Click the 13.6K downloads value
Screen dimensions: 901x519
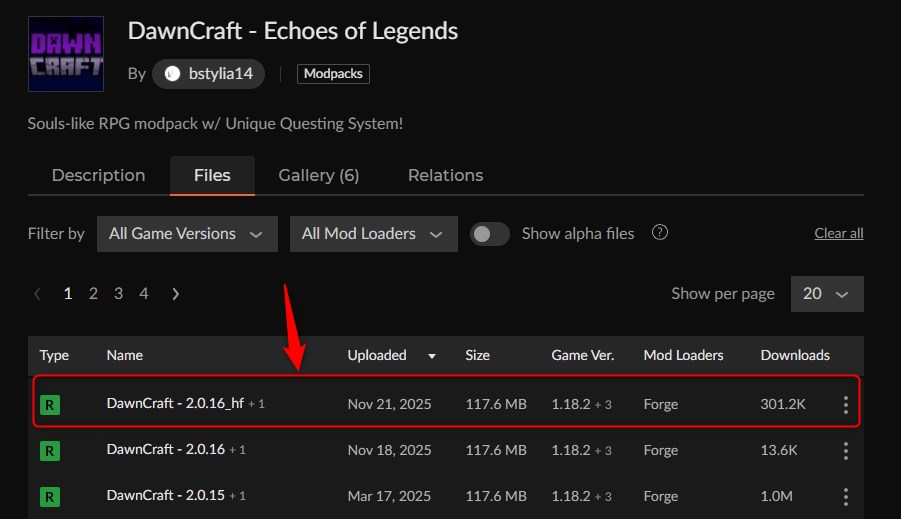pos(779,451)
